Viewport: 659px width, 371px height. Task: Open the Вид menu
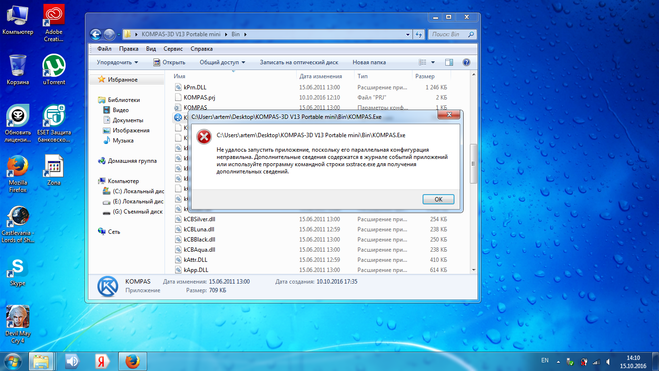151,49
